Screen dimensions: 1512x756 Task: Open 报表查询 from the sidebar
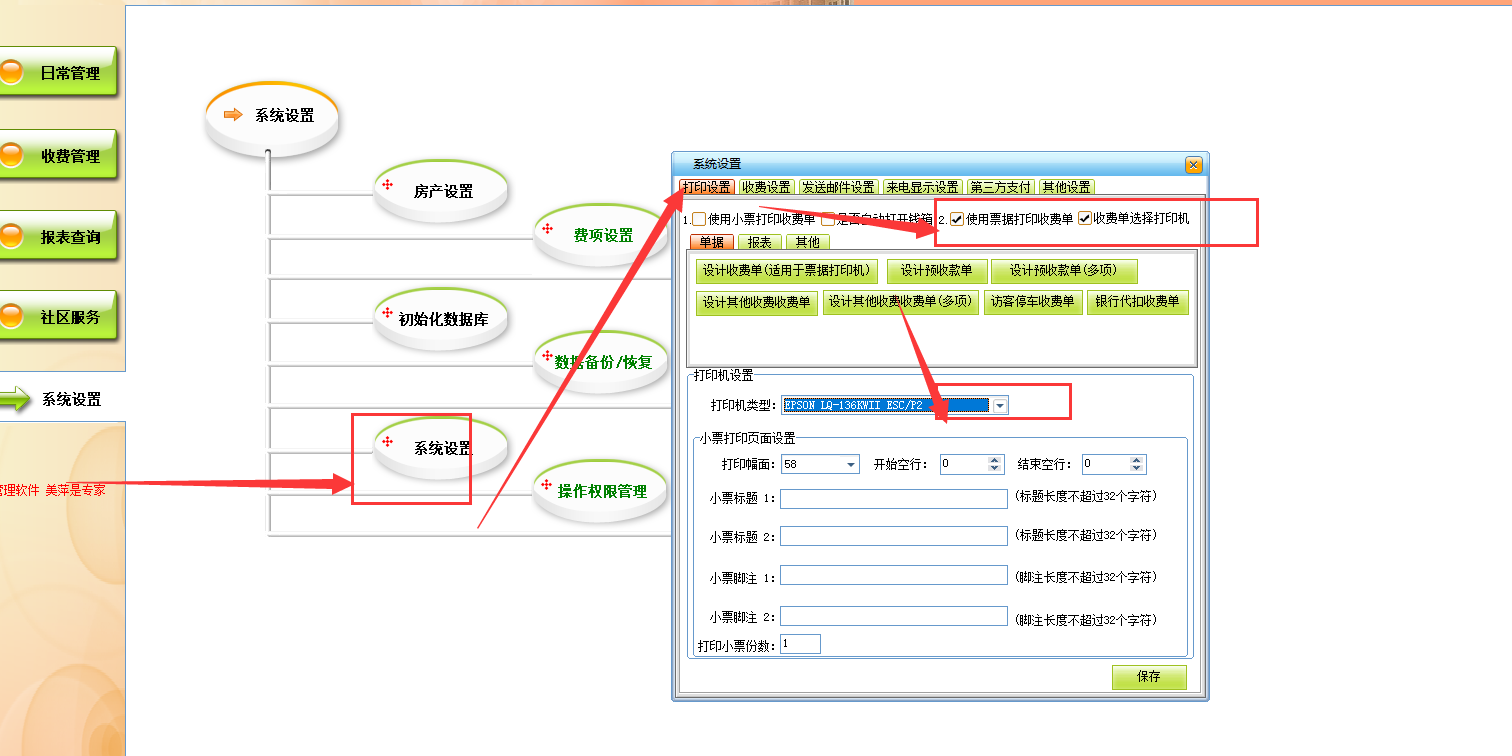(60, 237)
